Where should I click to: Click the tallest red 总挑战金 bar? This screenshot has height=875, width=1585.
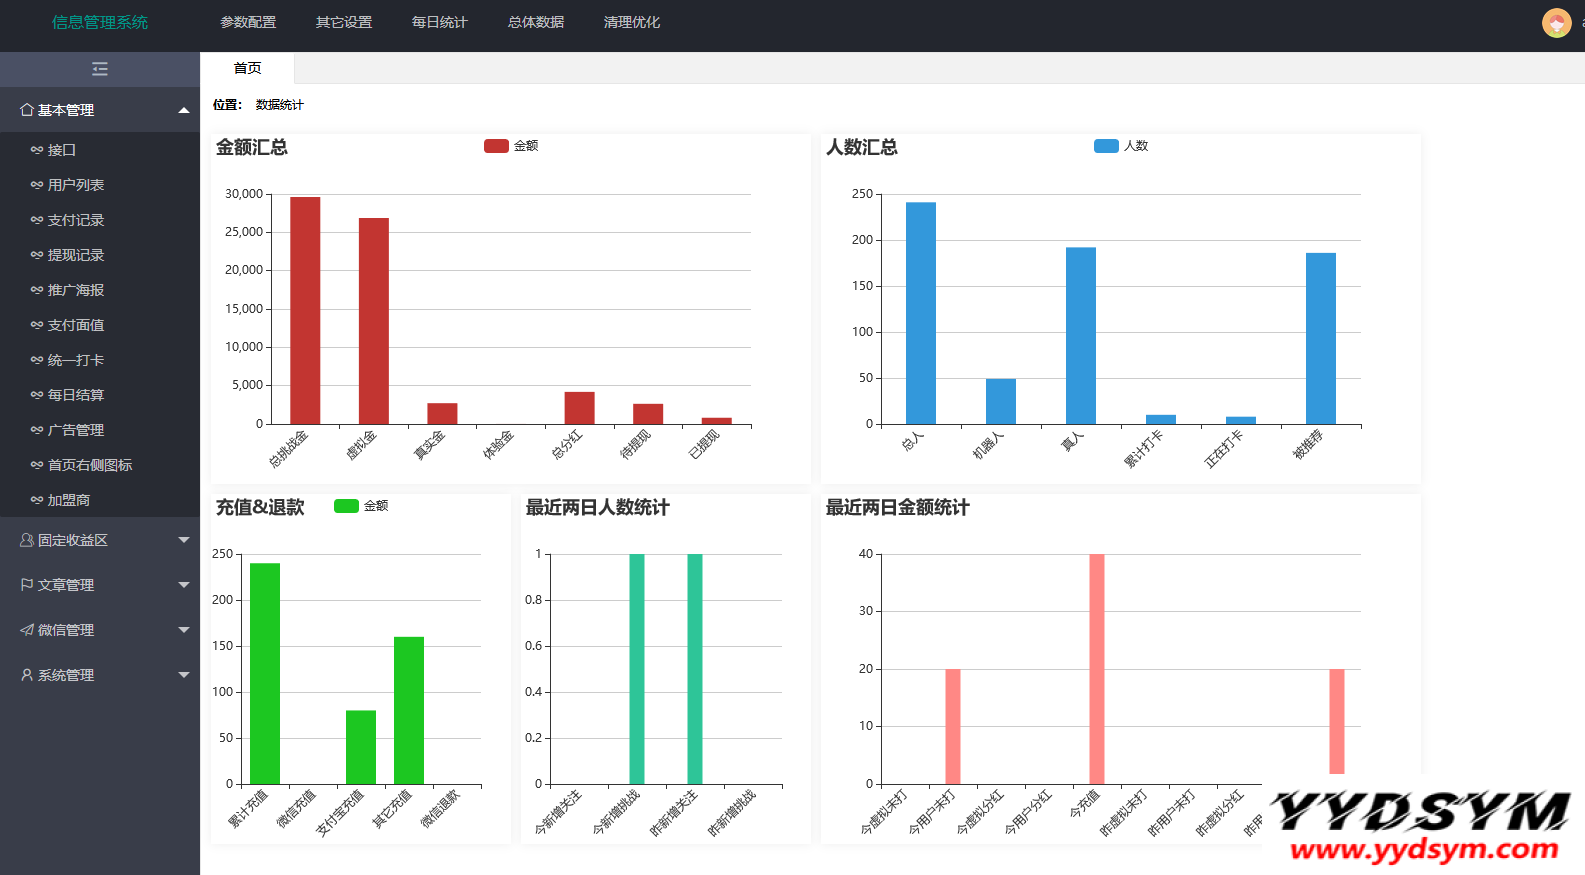point(305,310)
